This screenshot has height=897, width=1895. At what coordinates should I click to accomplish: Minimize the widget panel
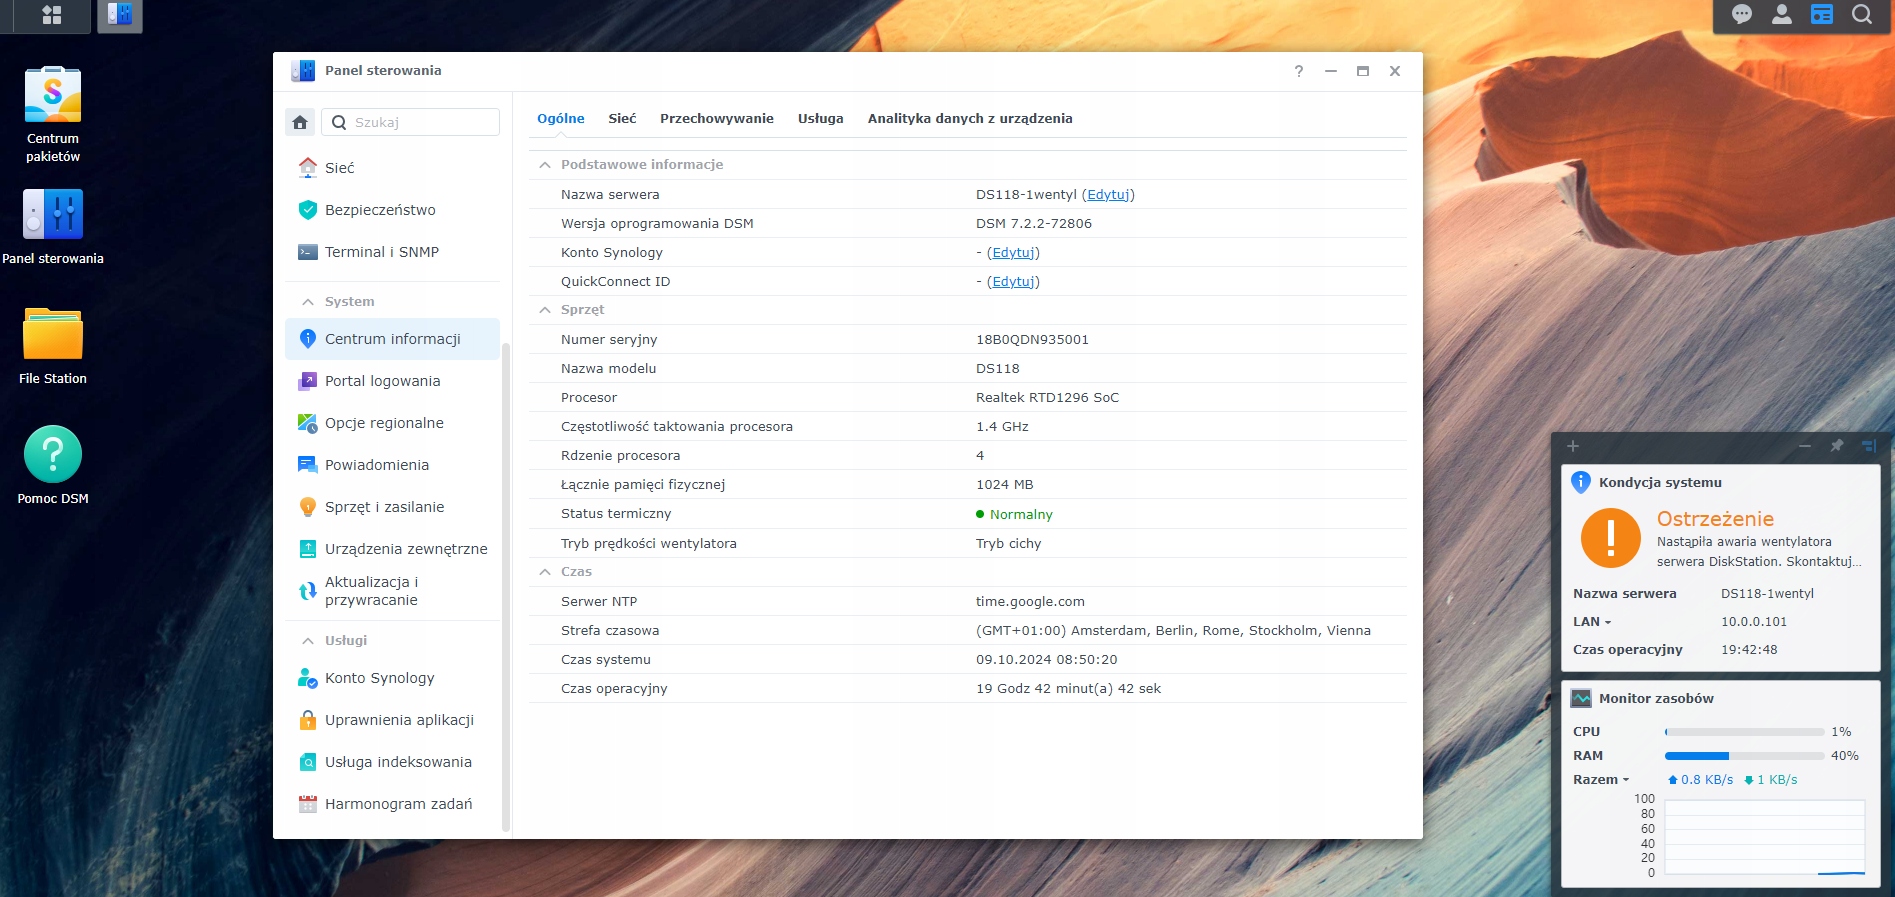point(1805,446)
